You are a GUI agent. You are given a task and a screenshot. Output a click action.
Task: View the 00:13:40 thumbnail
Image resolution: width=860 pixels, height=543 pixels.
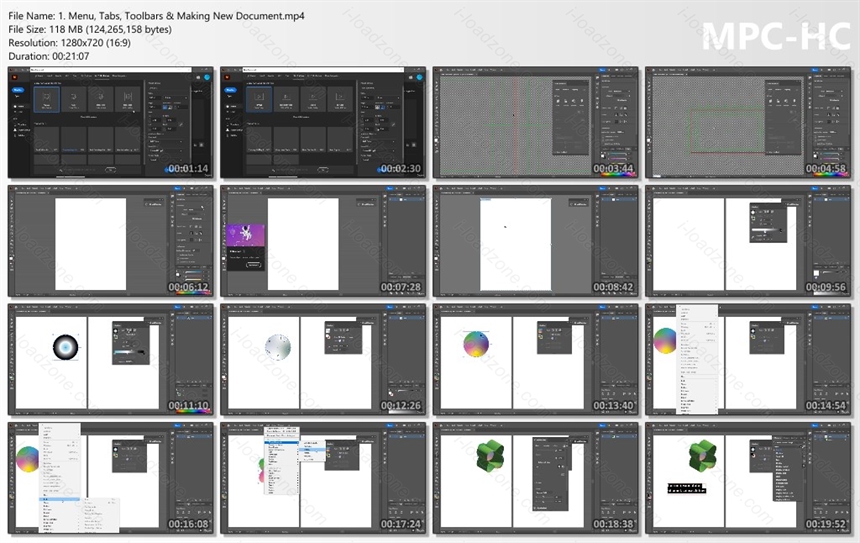[x=536, y=359]
